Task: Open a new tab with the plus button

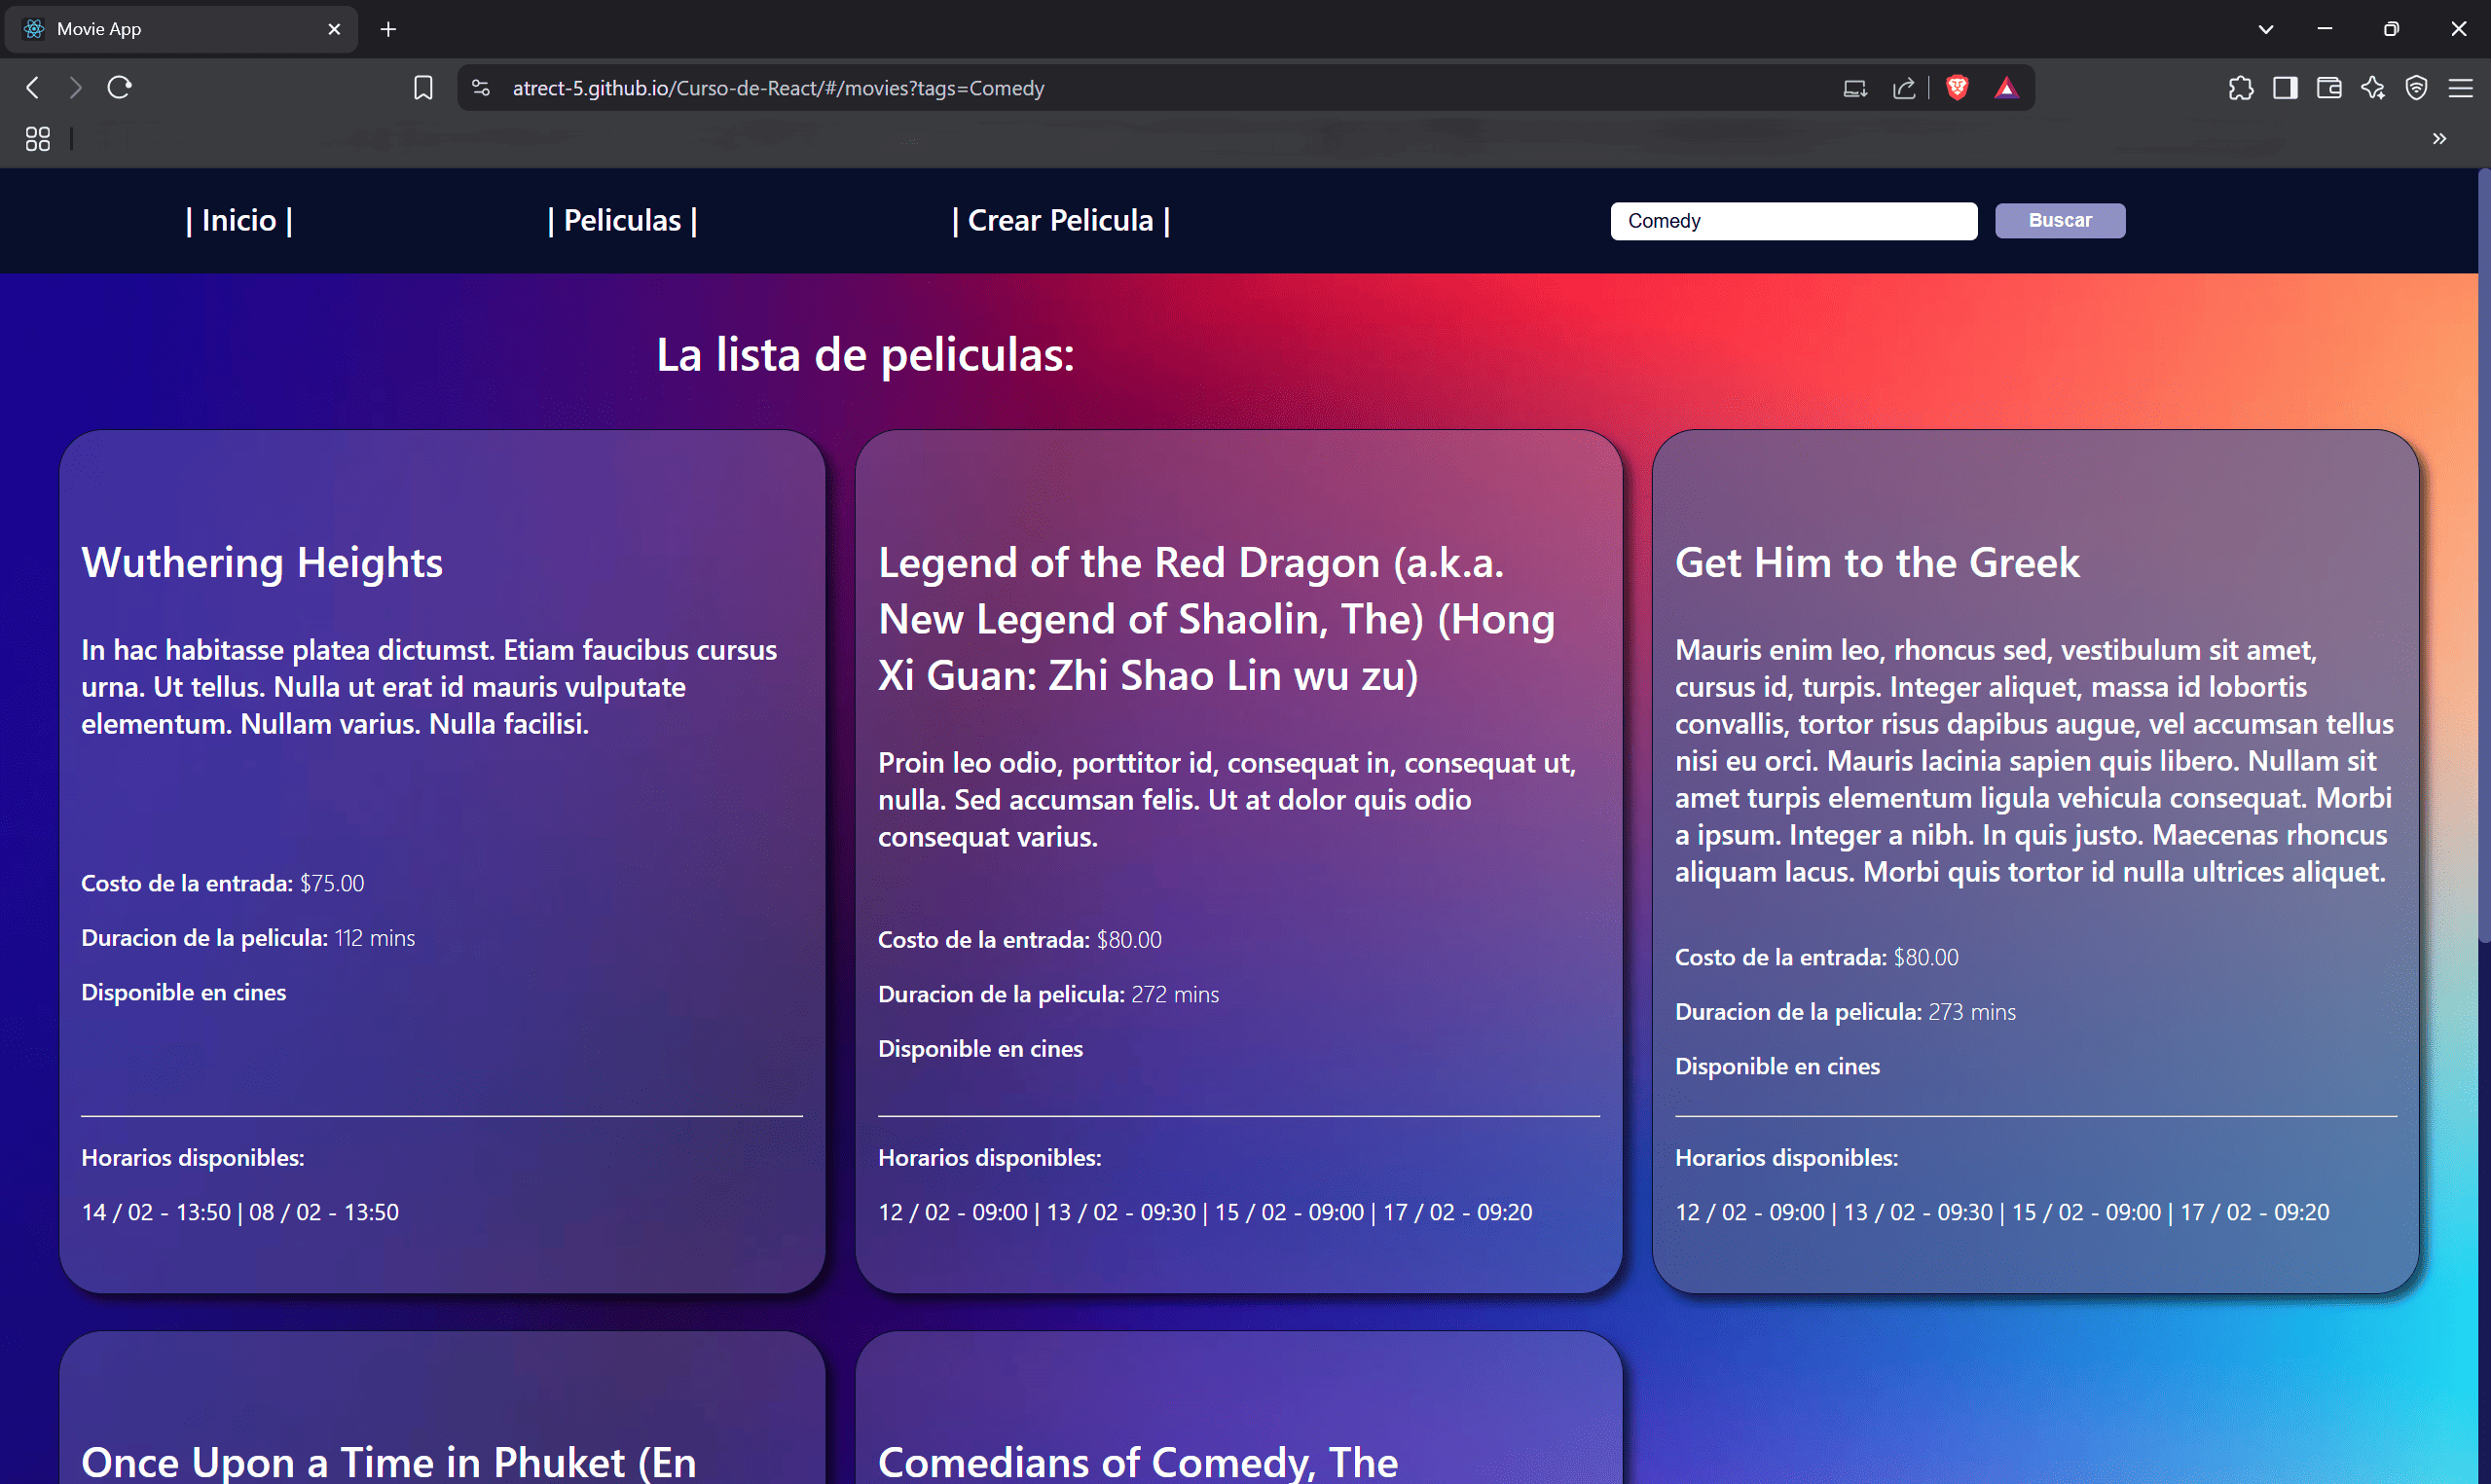Action: [x=388, y=29]
